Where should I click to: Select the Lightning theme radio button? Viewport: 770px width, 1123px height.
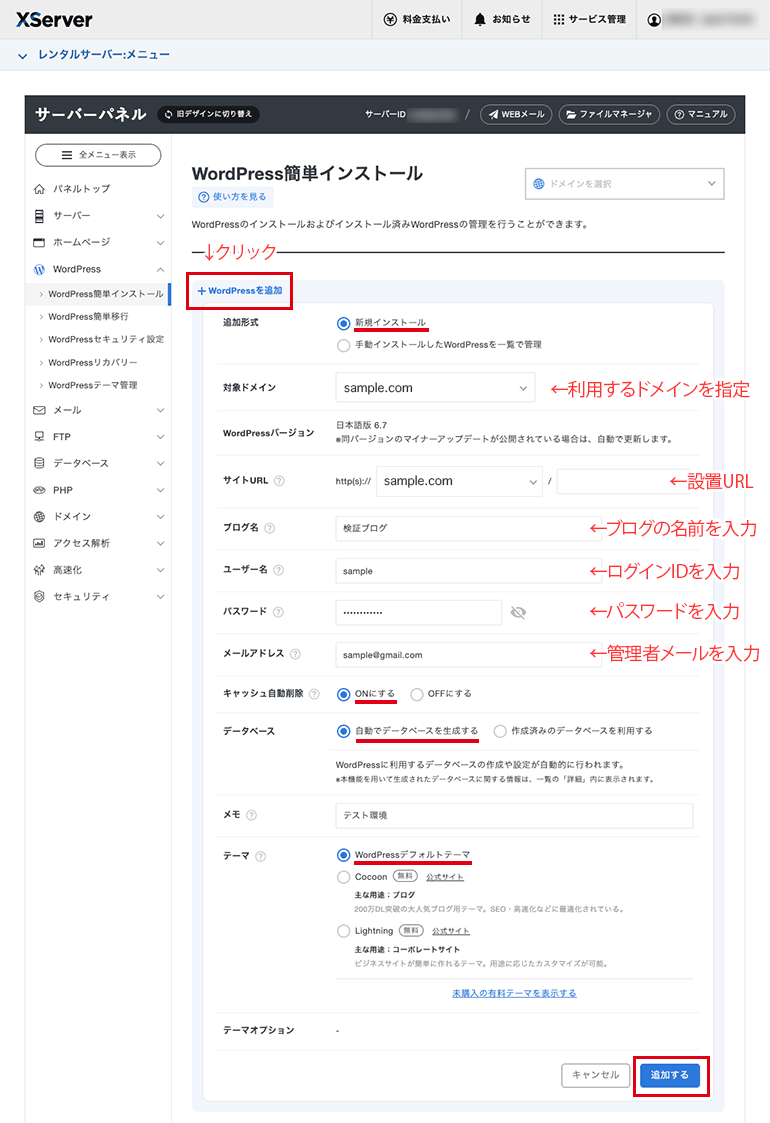point(343,931)
